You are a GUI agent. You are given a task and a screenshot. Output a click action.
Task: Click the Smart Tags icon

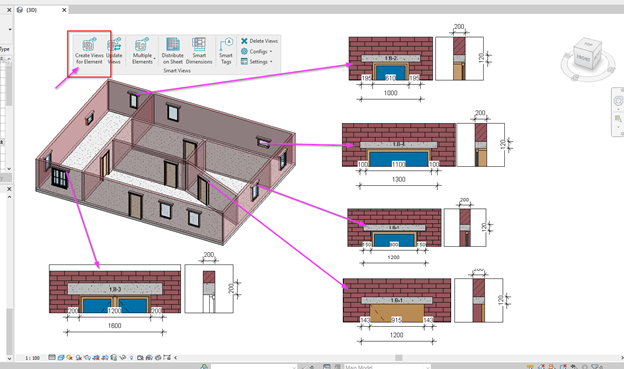pos(226,51)
